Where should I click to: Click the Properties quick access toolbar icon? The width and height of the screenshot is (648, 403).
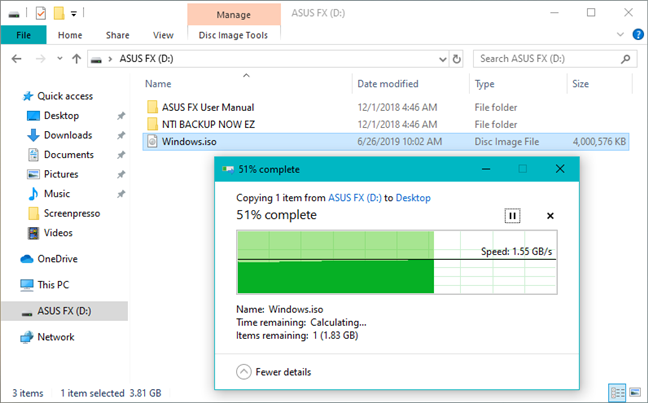click(x=40, y=14)
